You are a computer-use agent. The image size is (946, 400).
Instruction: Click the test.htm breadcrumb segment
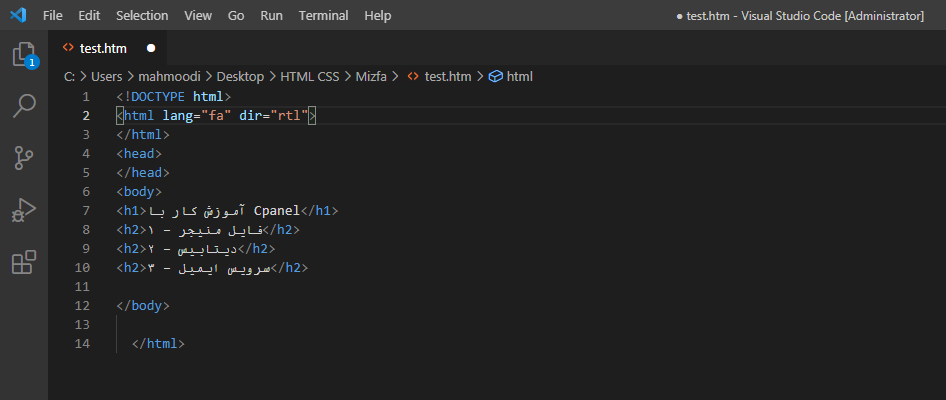tap(448, 77)
